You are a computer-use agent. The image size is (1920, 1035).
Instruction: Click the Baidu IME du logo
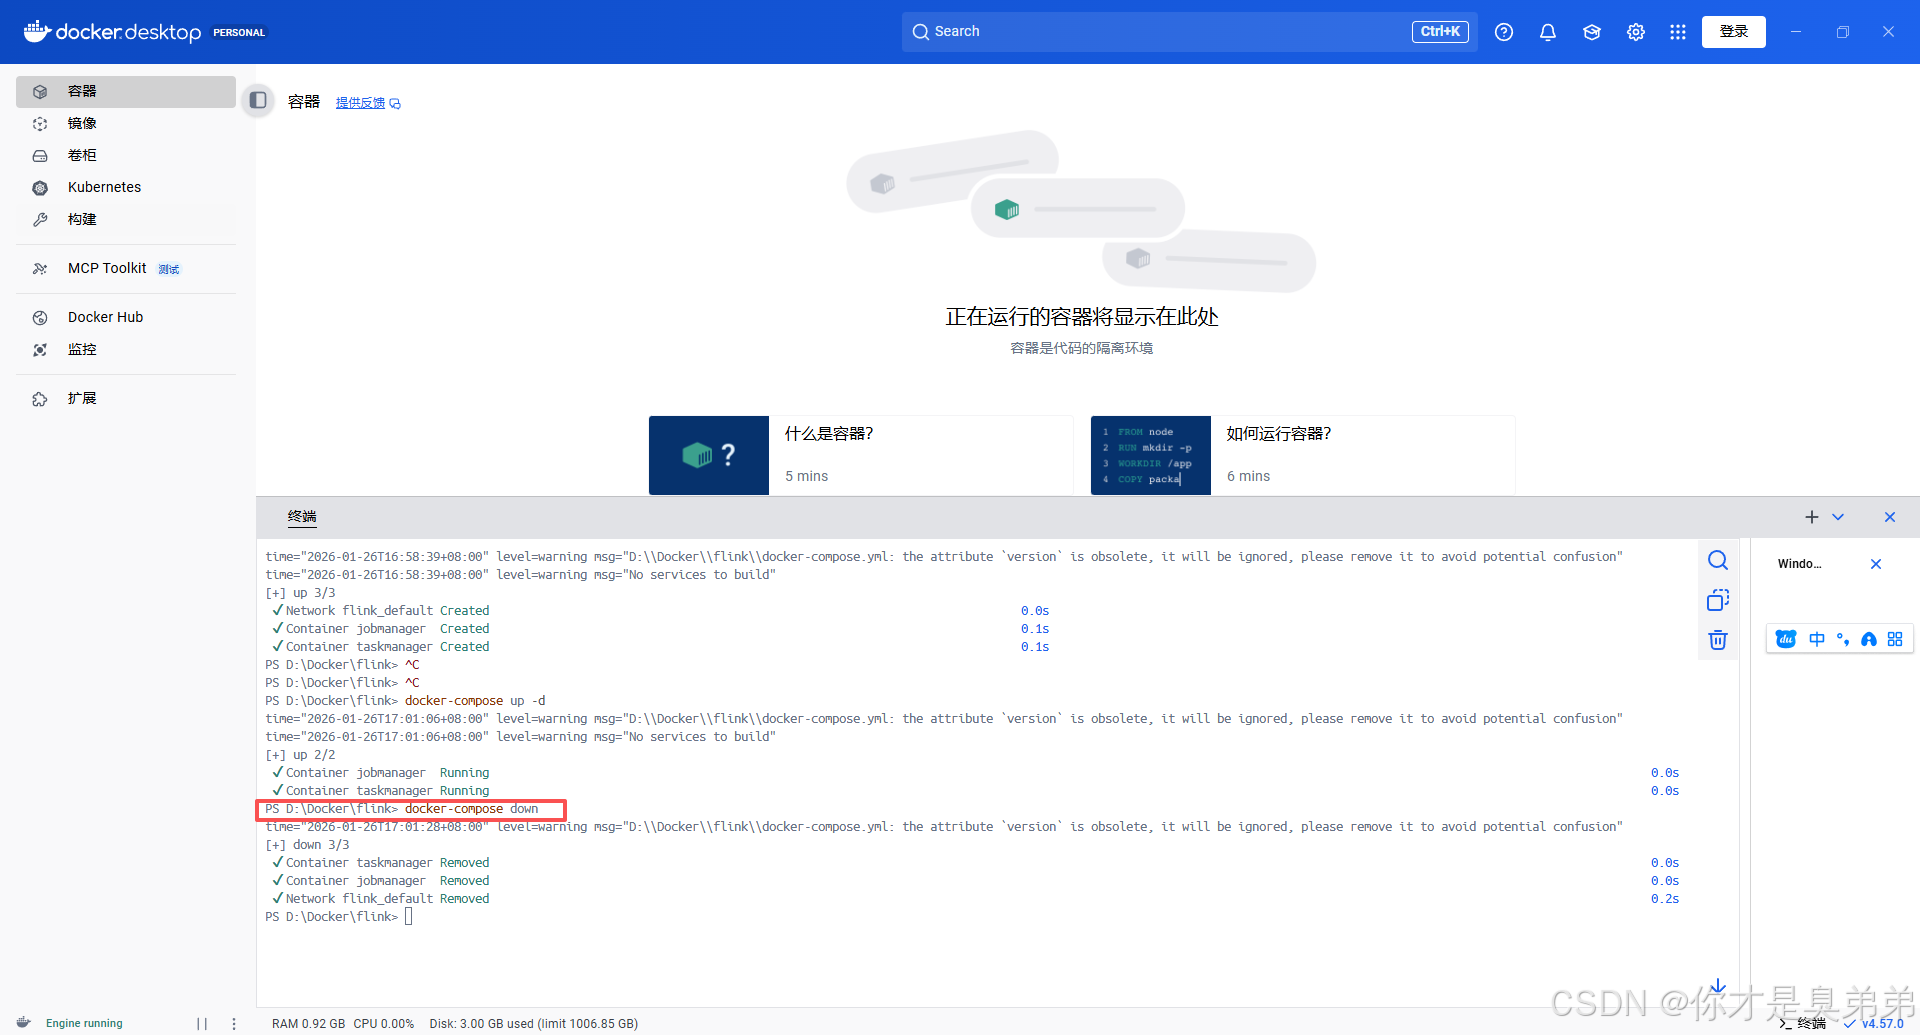[x=1786, y=639]
